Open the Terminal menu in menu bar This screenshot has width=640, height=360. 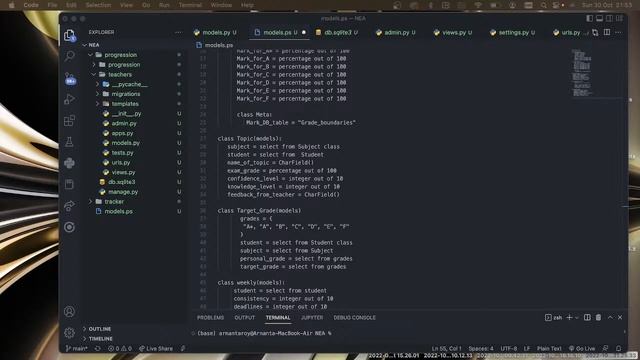click(x=190, y=5)
